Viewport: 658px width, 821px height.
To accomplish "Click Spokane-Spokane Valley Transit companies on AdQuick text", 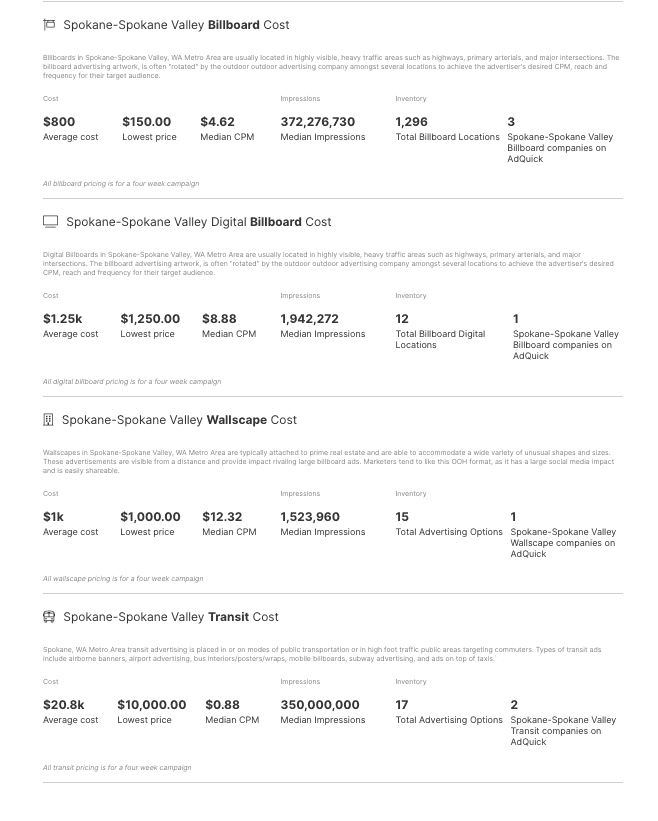I will 563,731.
